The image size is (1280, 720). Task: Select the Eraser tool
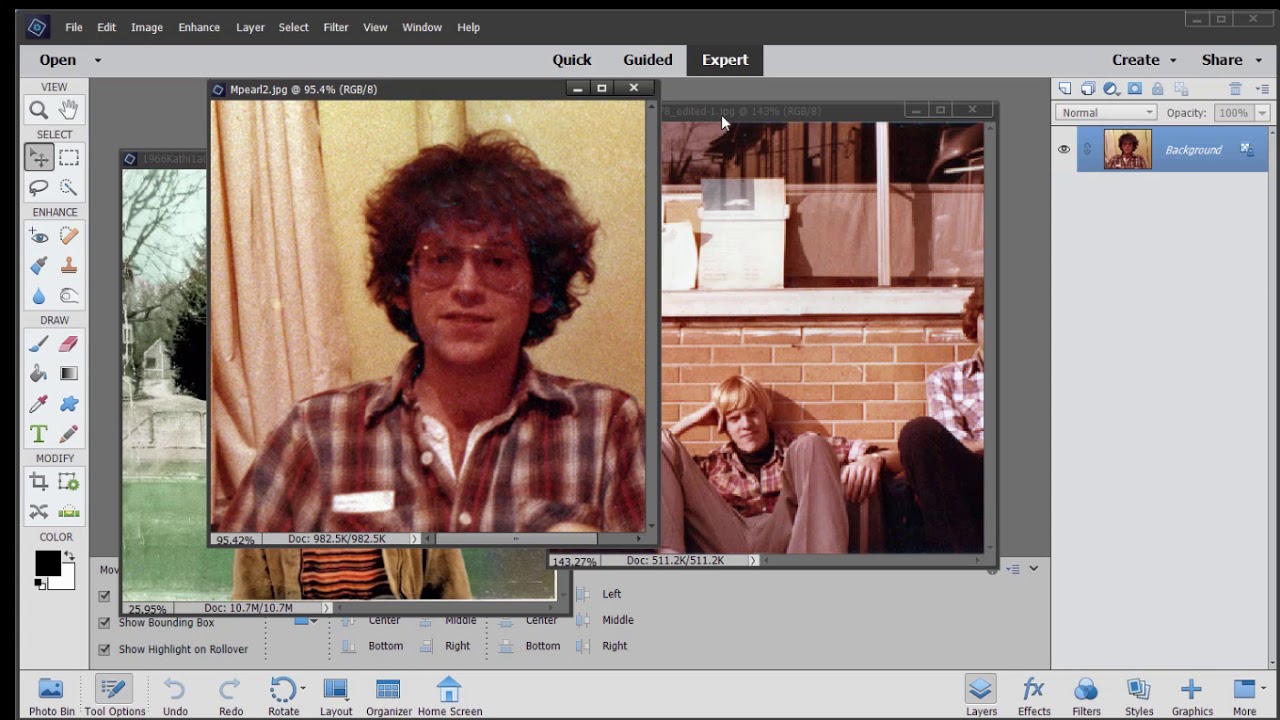69,344
